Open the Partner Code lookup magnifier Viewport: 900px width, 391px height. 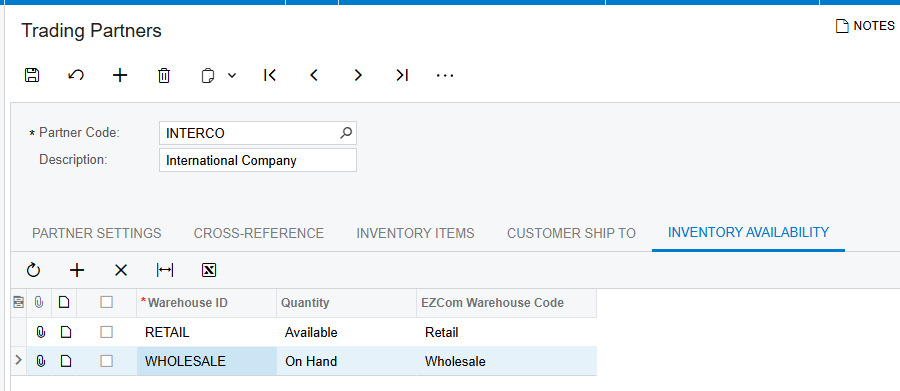pyautogui.click(x=346, y=133)
